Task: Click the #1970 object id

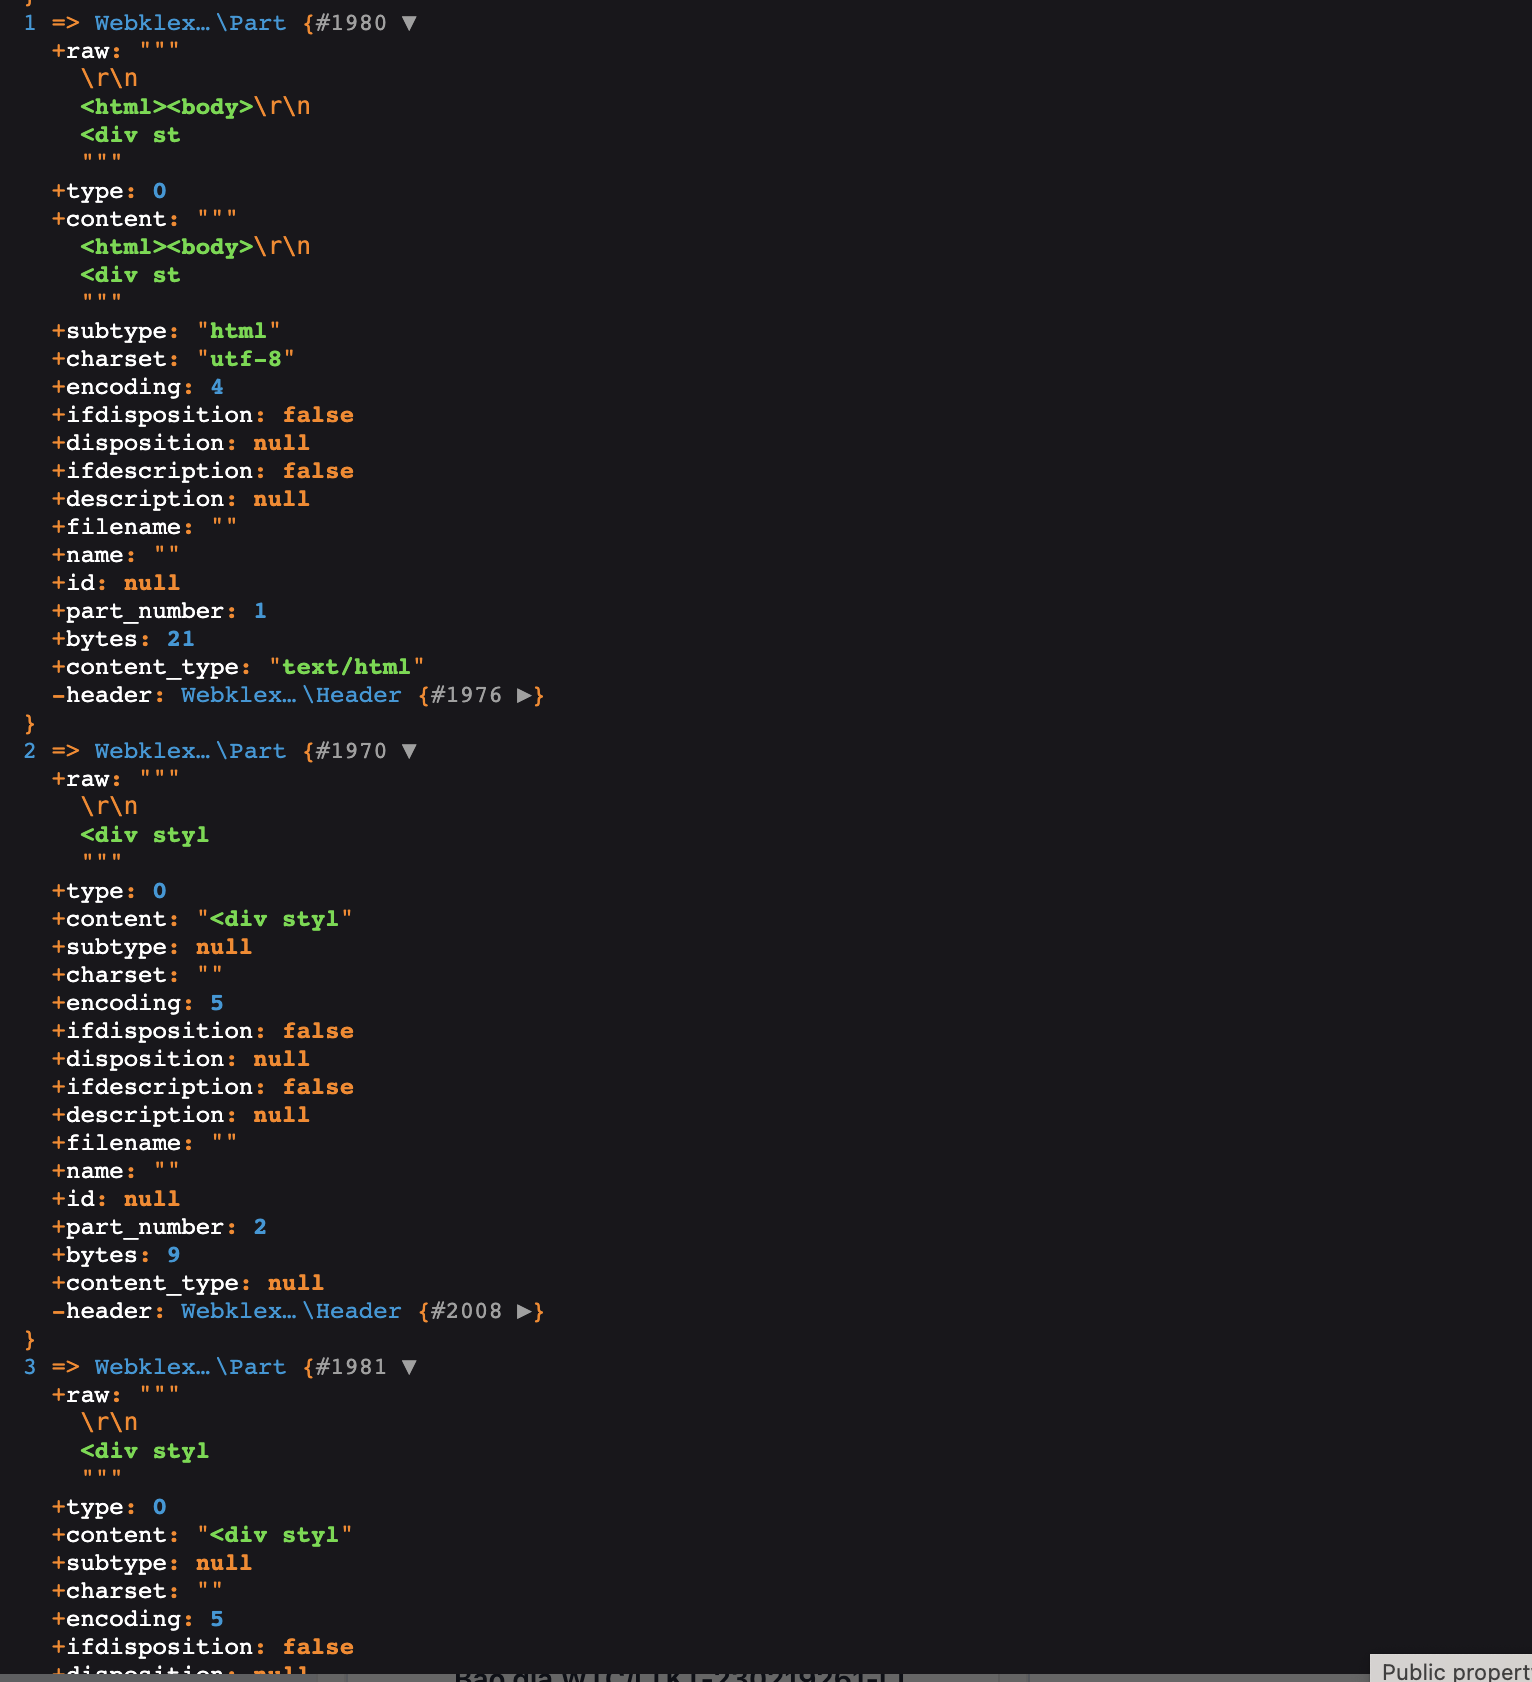Action: pos(351,751)
